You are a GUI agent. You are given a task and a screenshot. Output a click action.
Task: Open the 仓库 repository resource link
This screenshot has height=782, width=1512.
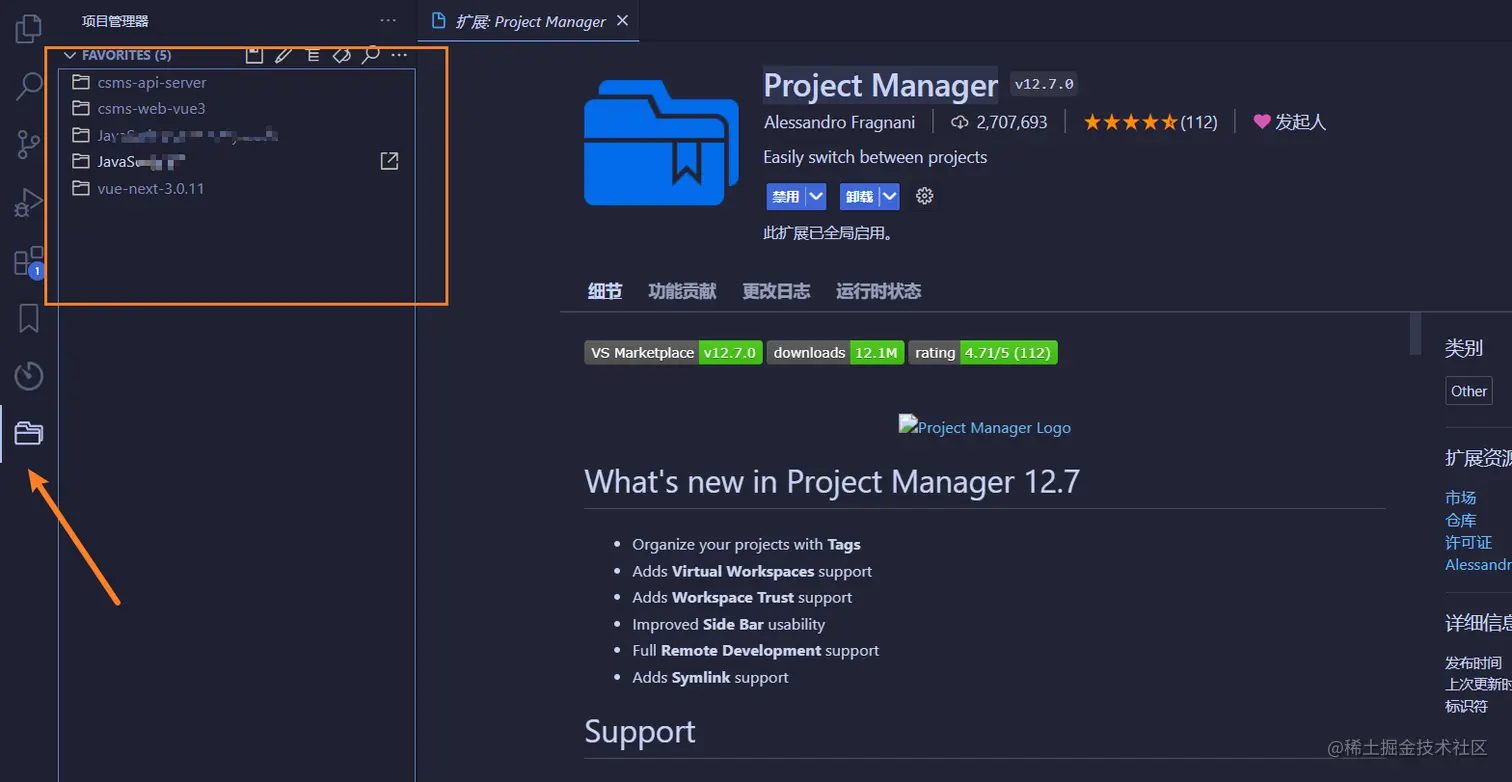[1460, 520]
